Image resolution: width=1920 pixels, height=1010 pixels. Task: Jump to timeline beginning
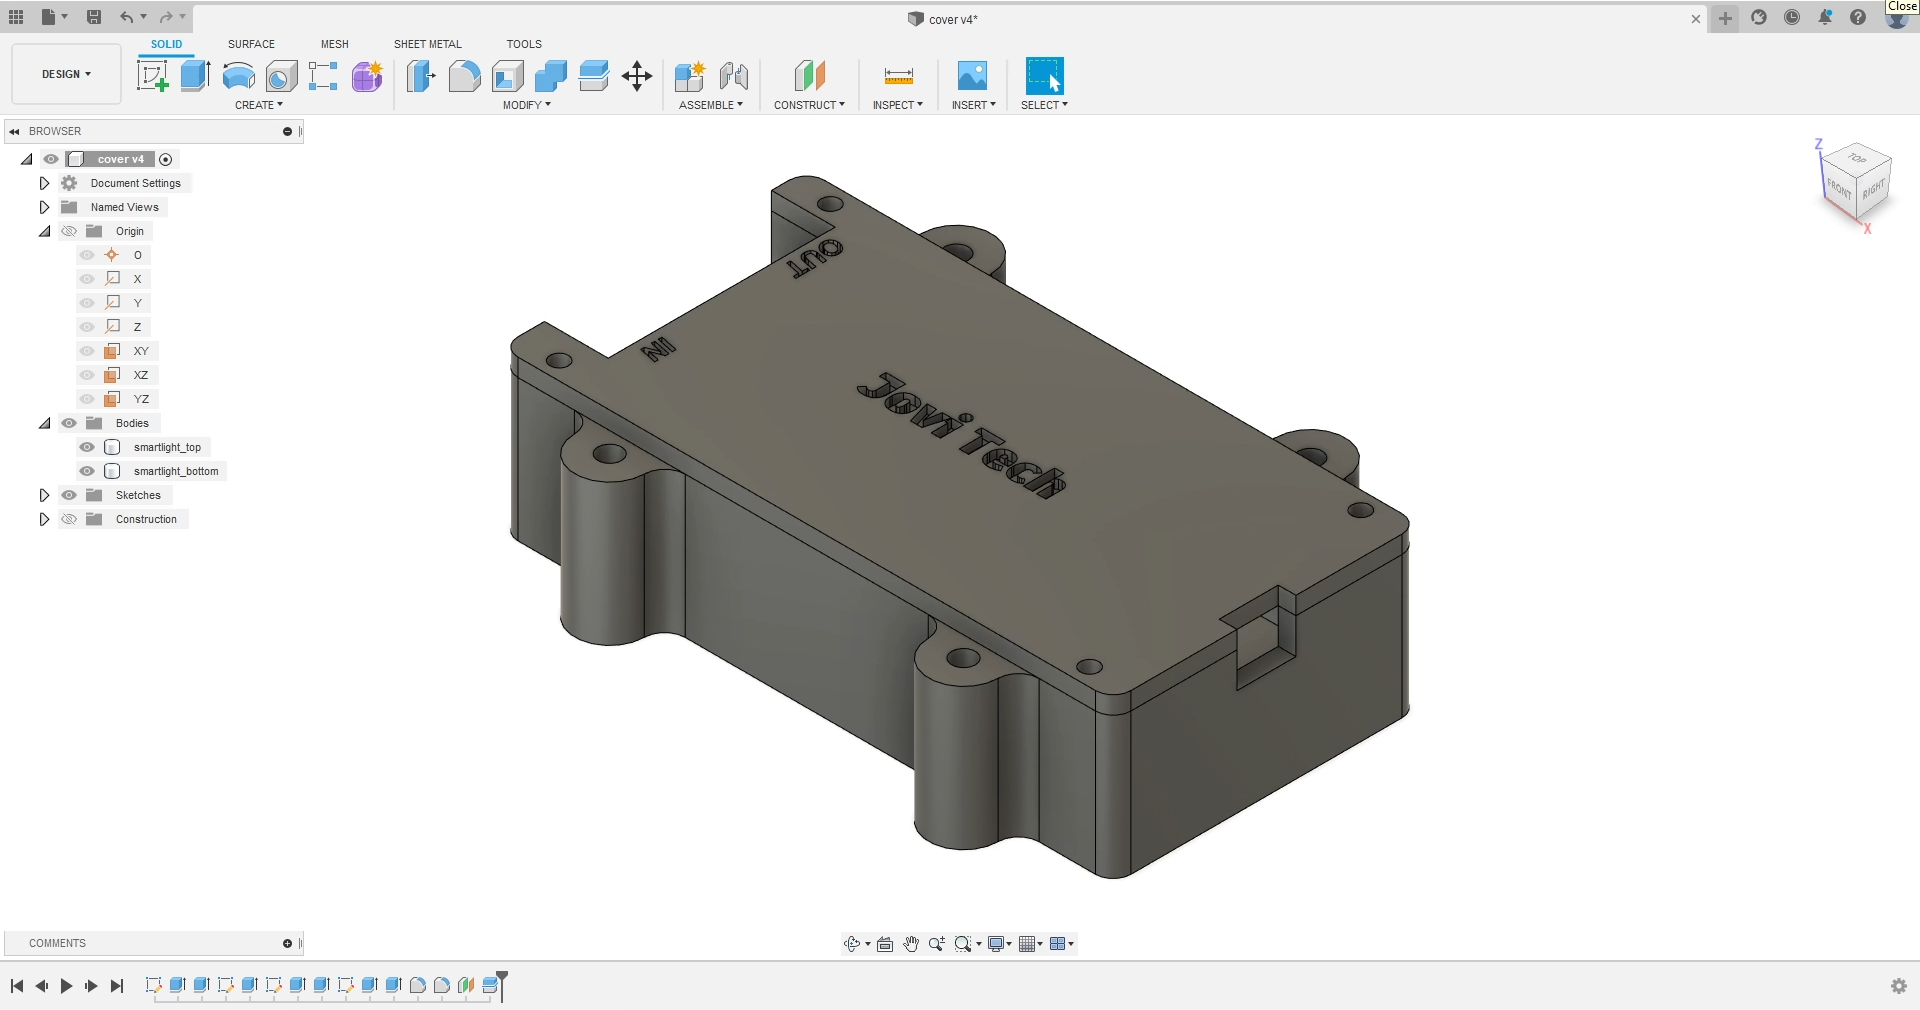coord(17,986)
